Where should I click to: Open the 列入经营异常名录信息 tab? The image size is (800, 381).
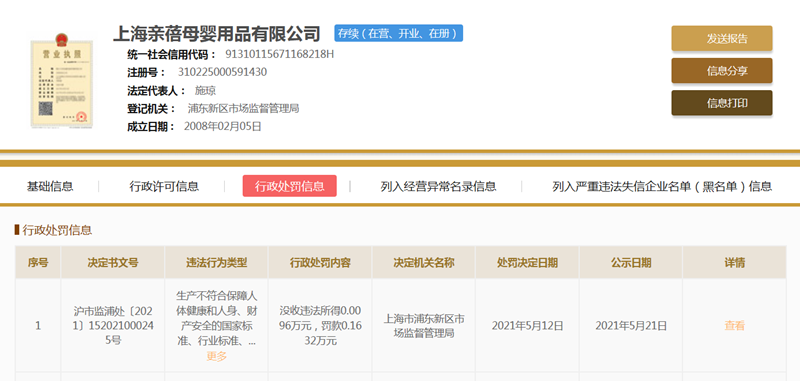point(438,186)
